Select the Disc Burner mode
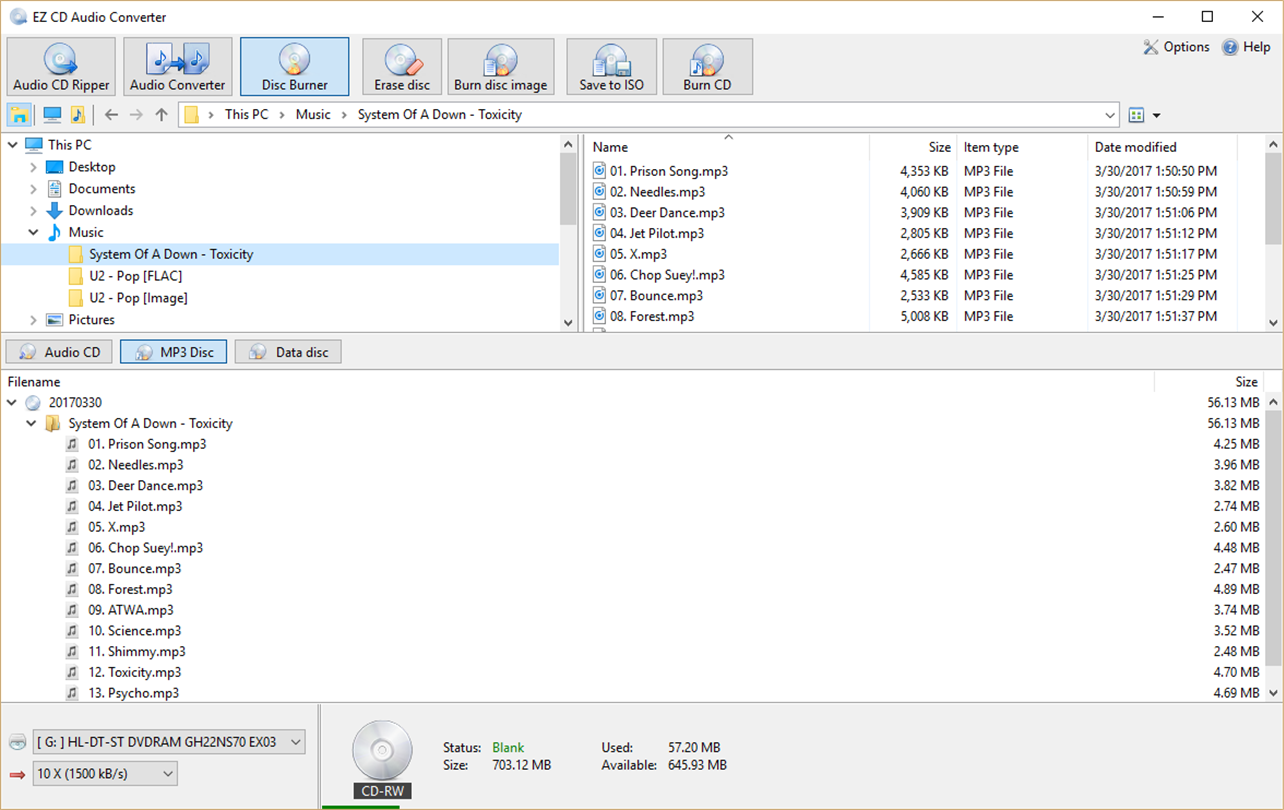 pyautogui.click(x=295, y=67)
